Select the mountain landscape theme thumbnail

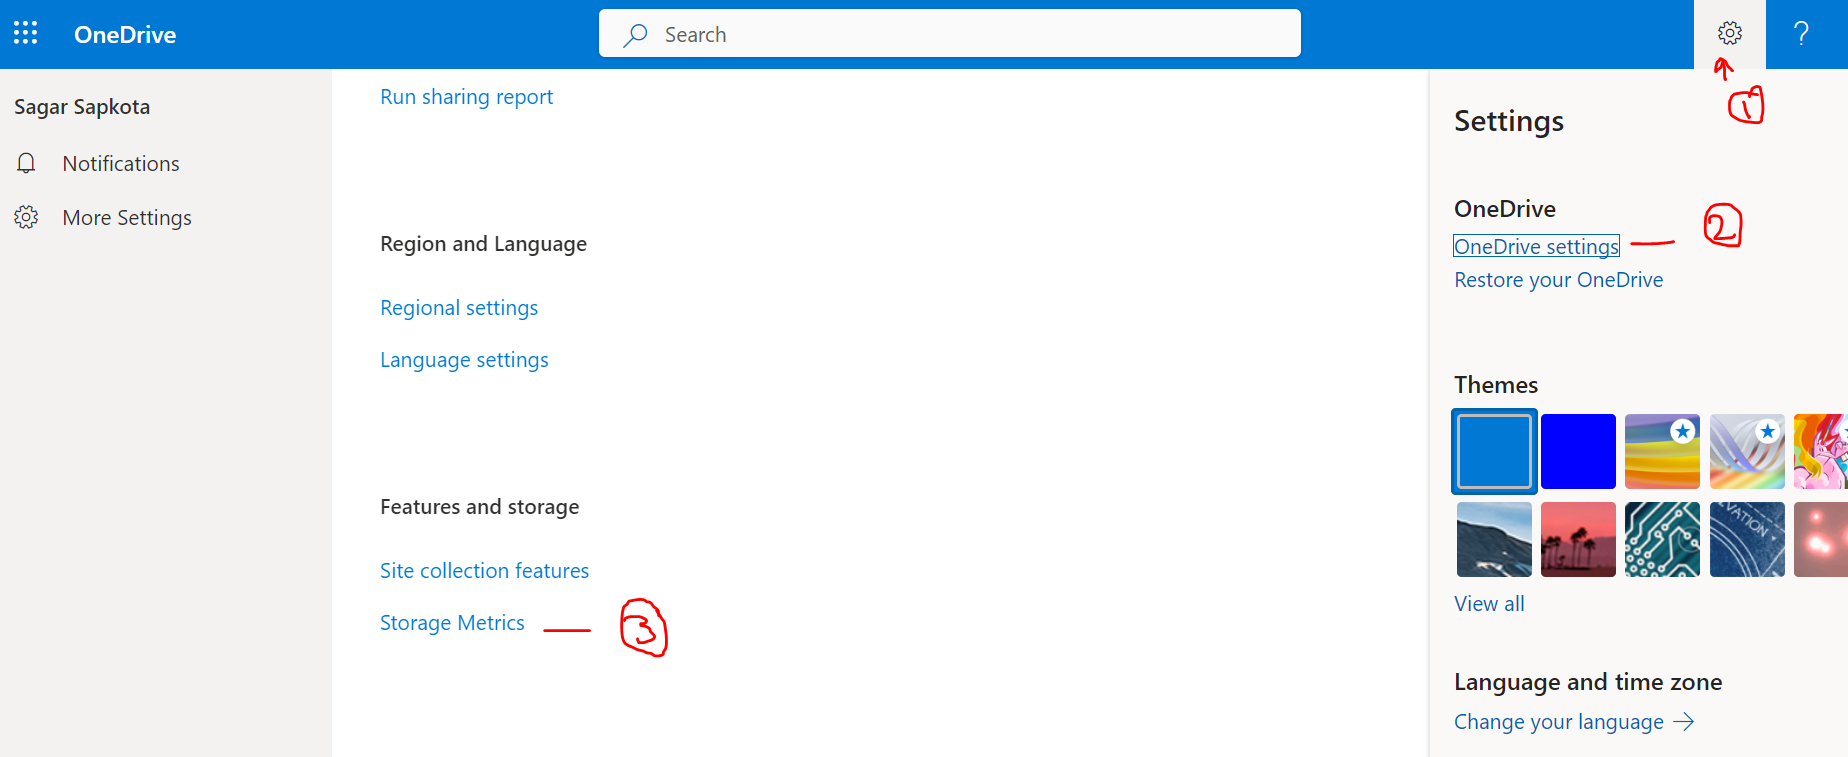(1494, 540)
